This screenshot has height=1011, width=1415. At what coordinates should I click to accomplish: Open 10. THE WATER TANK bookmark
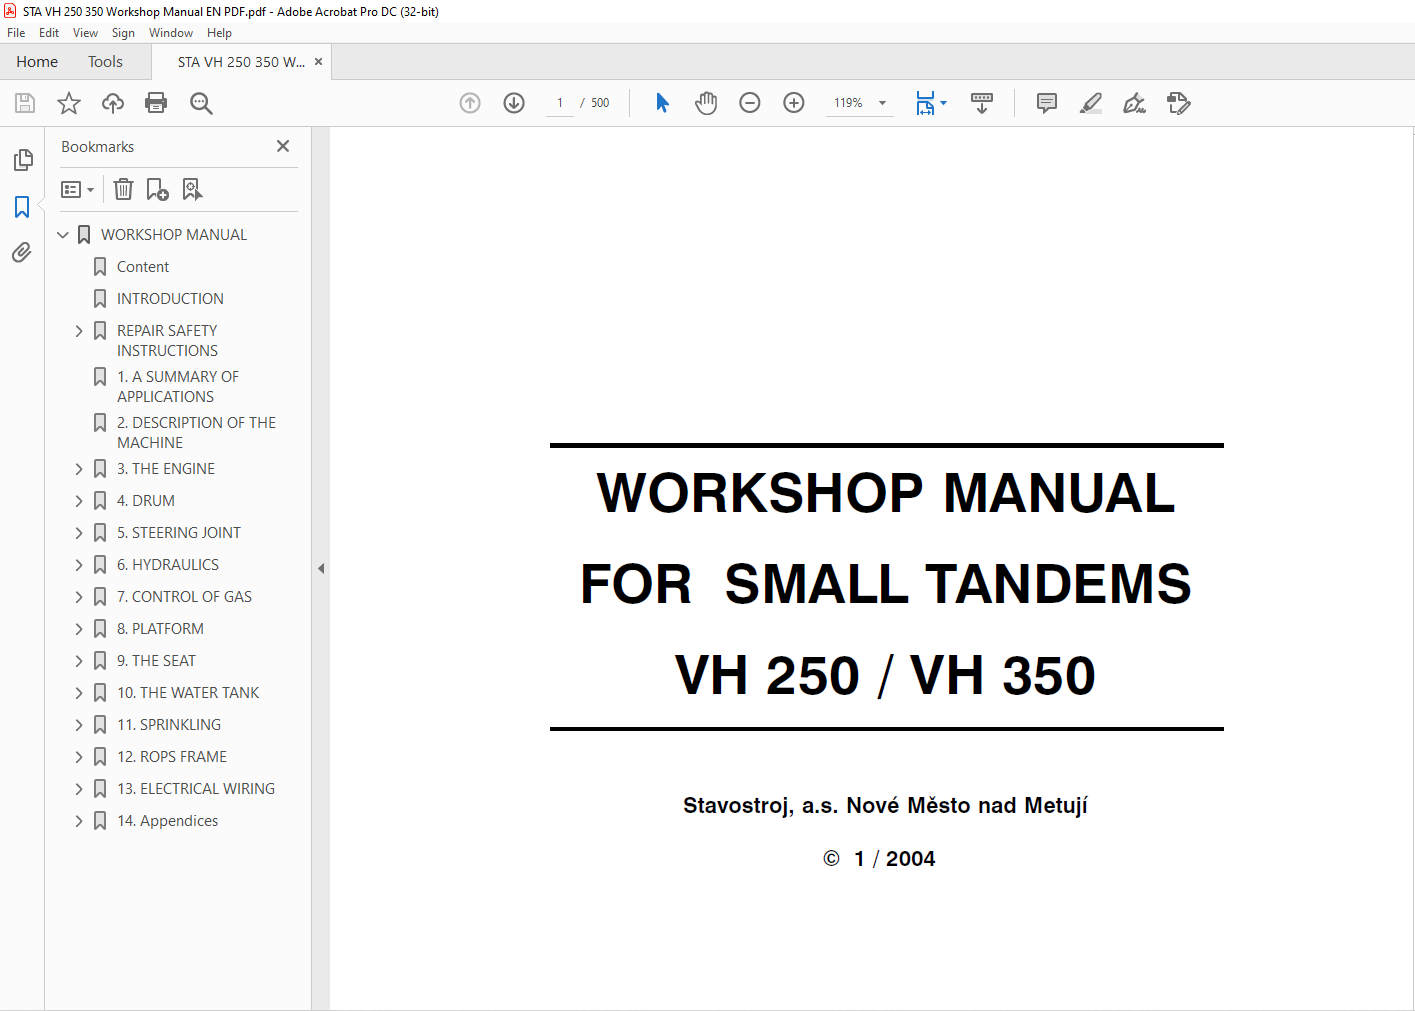point(188,693)
